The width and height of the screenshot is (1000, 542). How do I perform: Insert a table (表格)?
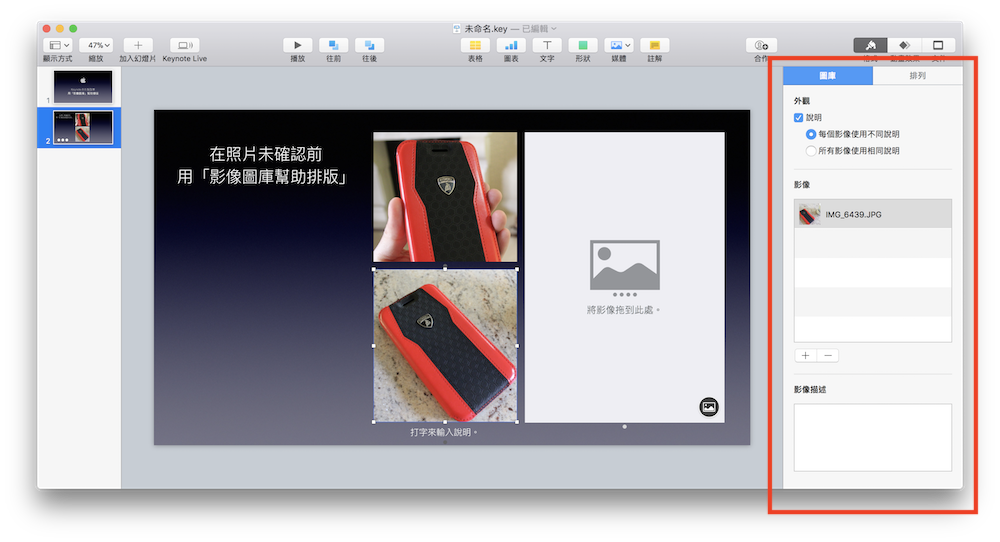475,45
